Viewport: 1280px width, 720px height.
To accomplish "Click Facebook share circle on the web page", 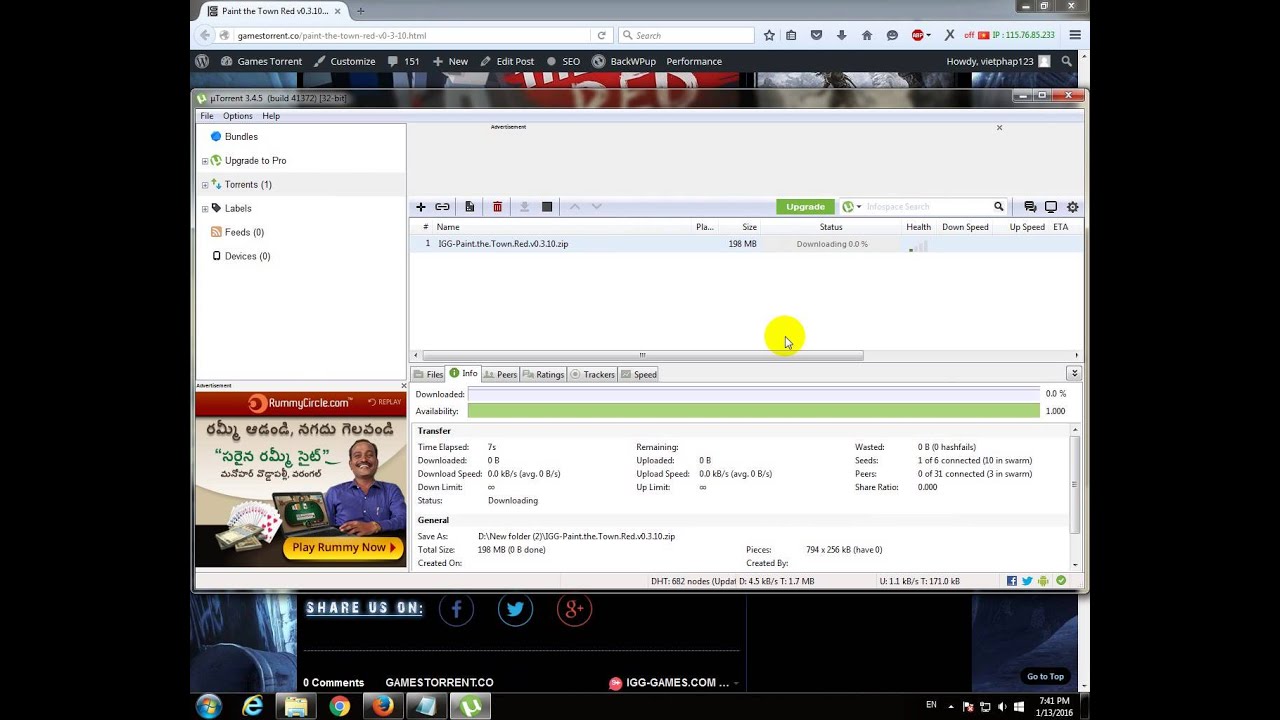I will (456, 609).
